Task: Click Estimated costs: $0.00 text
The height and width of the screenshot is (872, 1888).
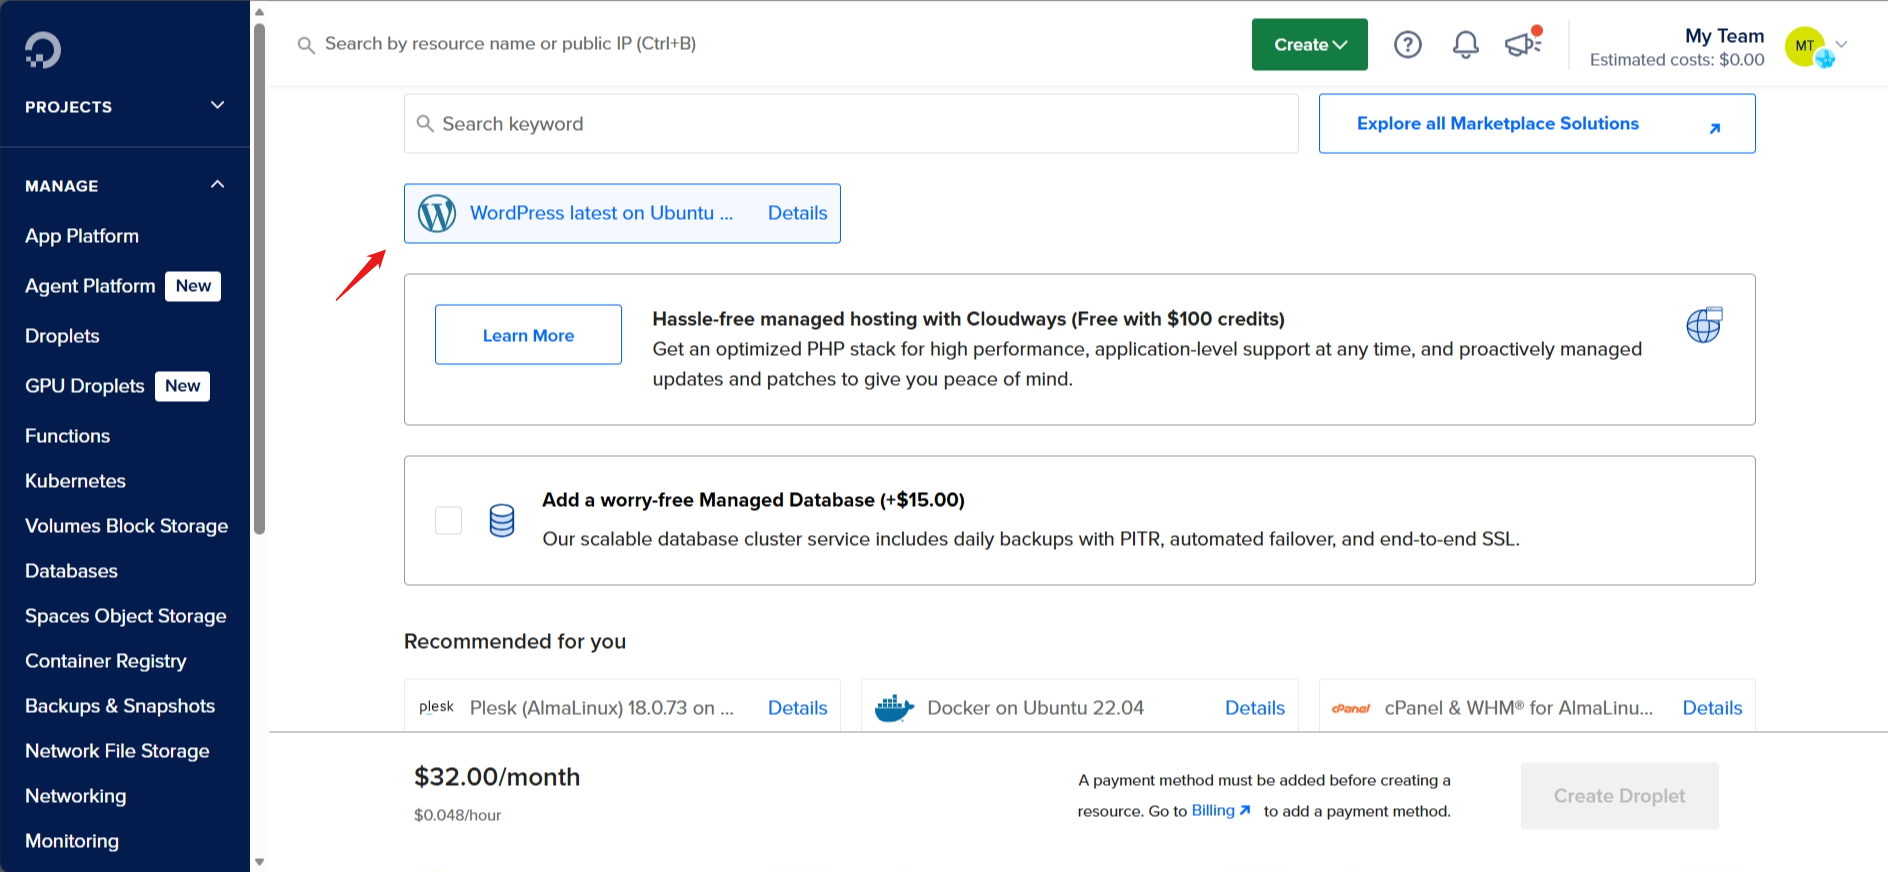Action: click(x=1677, y=60)
